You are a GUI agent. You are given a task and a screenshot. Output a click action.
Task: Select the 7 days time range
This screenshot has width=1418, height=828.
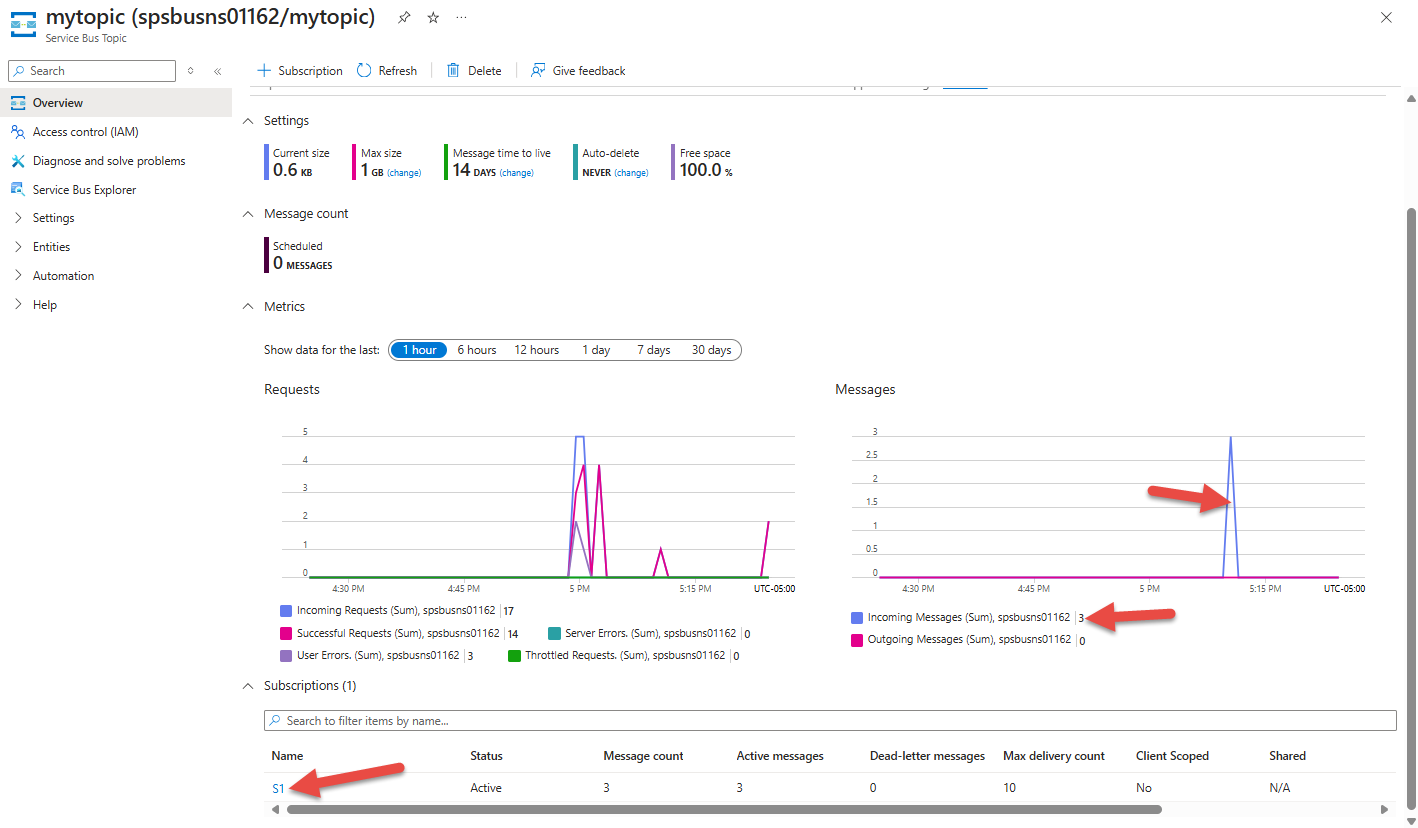pyautogui.click(x=654, y=350)
